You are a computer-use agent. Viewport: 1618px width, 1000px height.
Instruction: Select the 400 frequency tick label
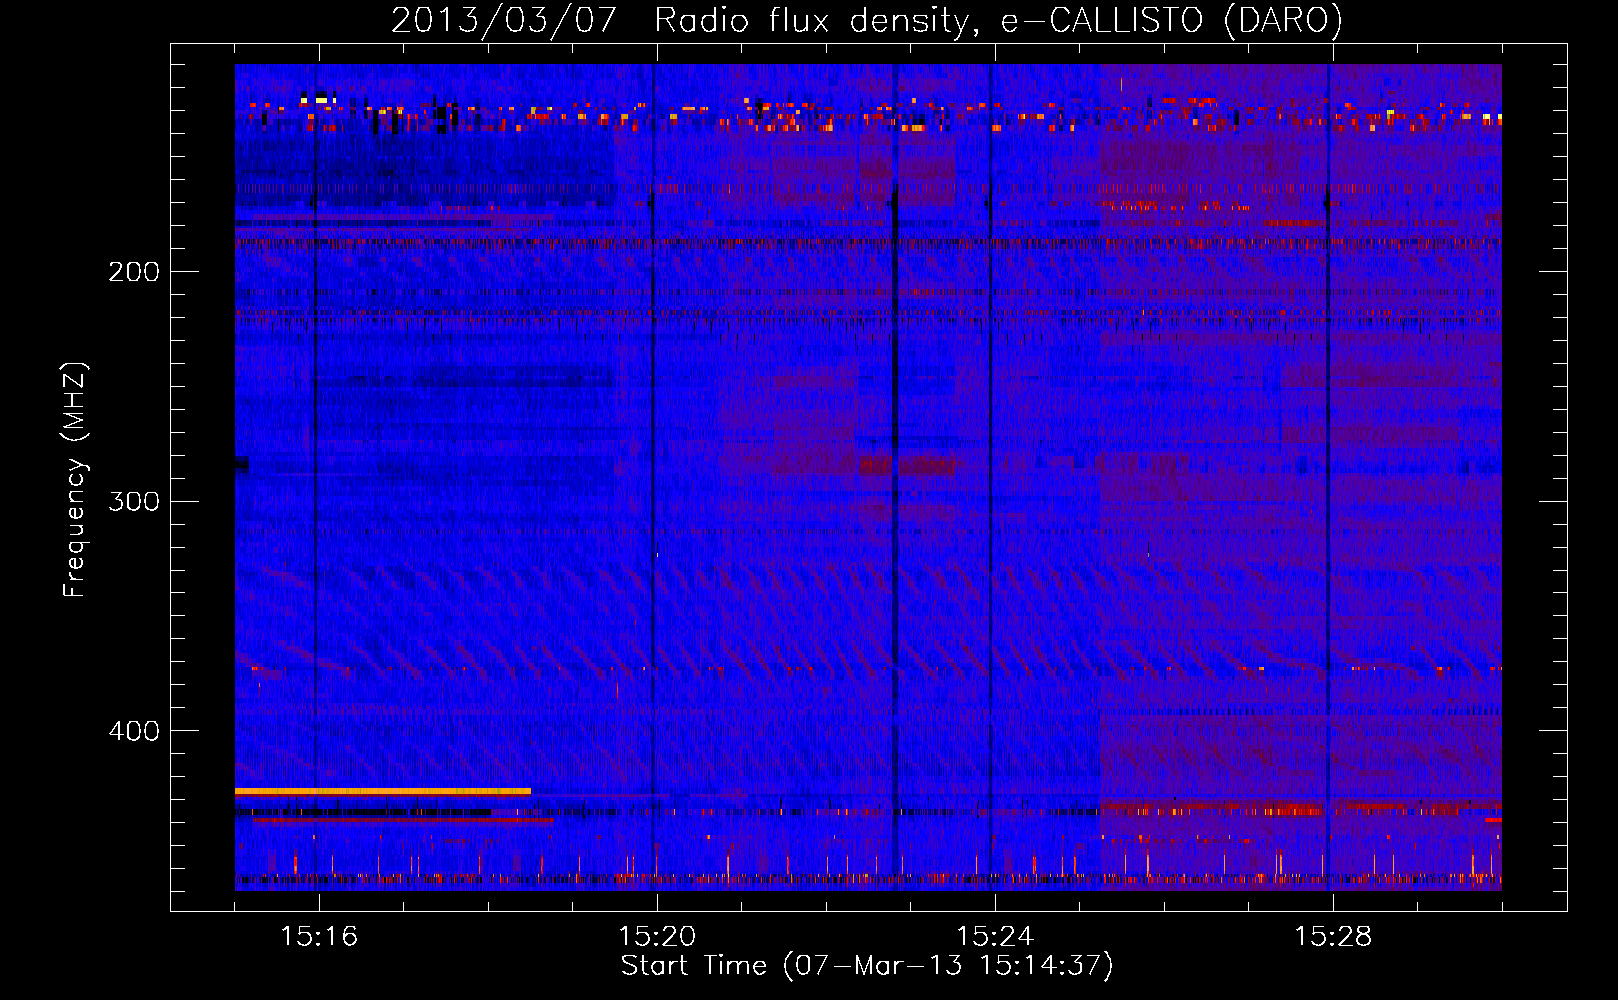click(x=134, y=731)
